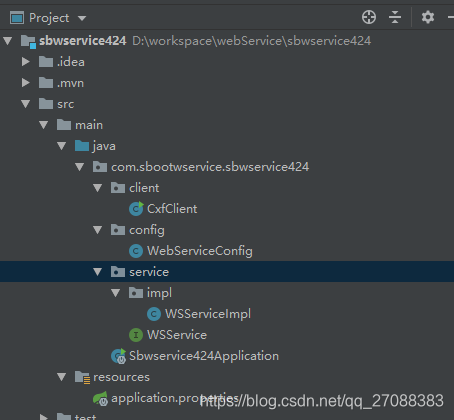The width and height of the screenshot is (454, 420).
Task: Click the client package icon
Action: [118, 188]
